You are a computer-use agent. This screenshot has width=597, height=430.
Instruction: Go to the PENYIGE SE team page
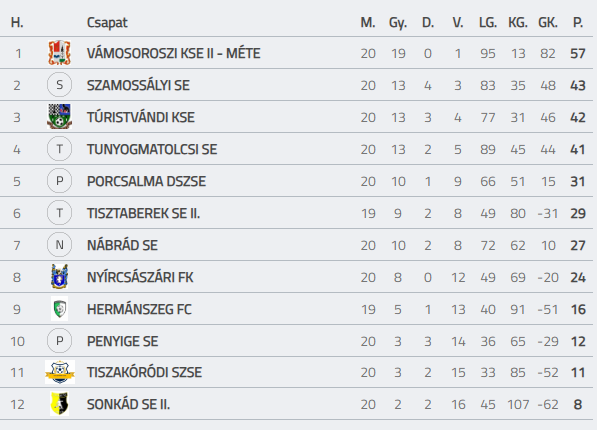(x=123, y=341)
